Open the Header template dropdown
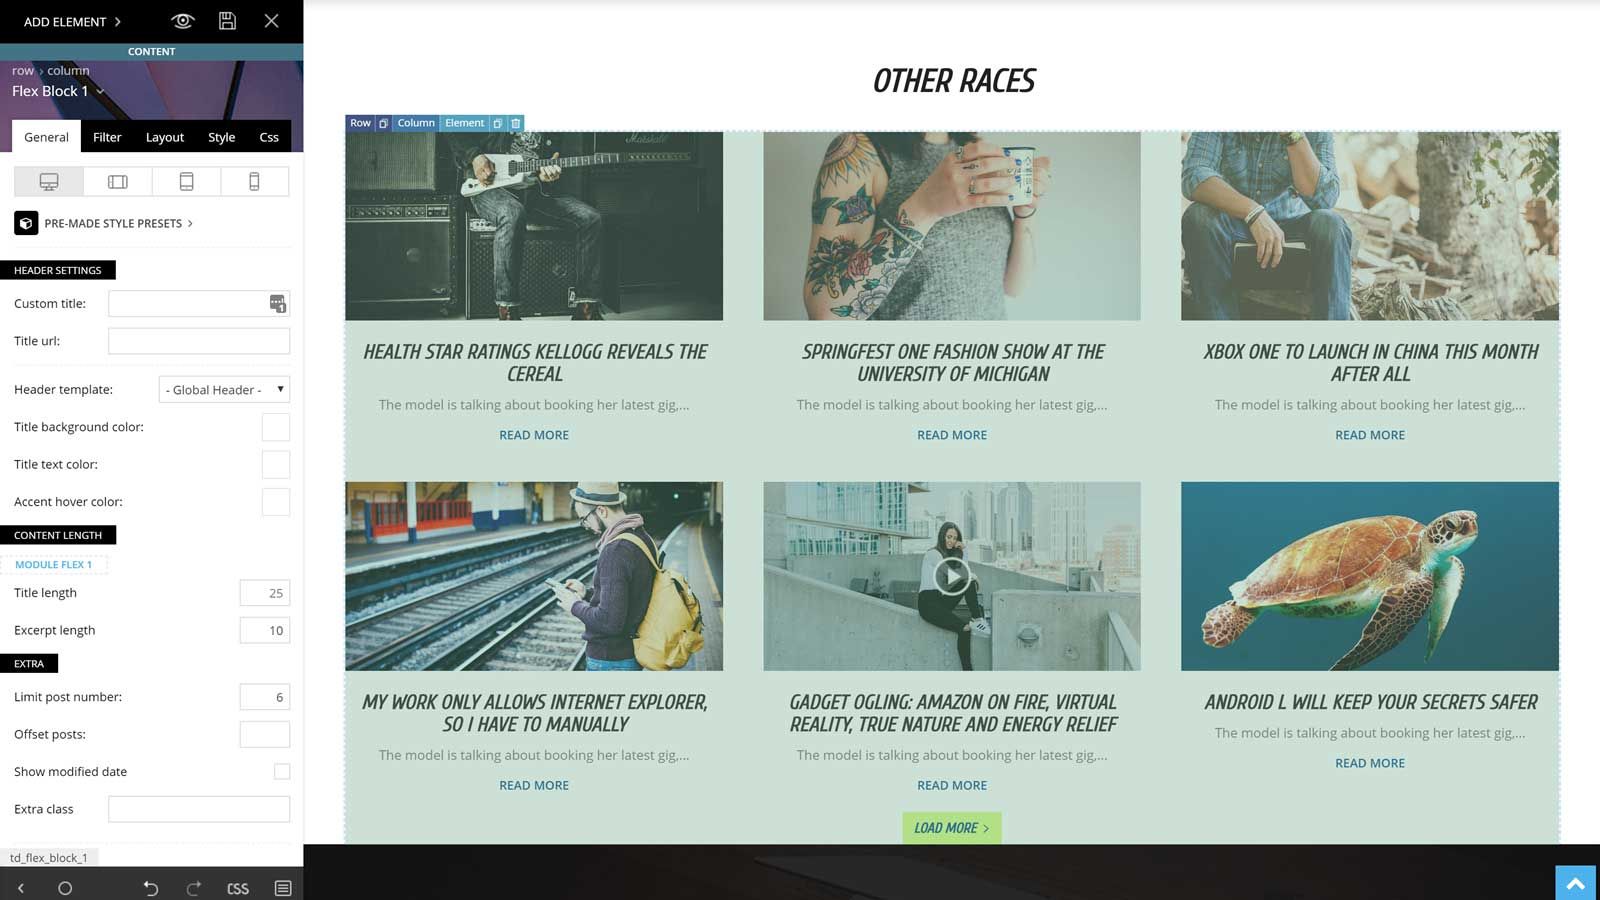Viewport: 1600px width, 900px height. coord(224,390)
